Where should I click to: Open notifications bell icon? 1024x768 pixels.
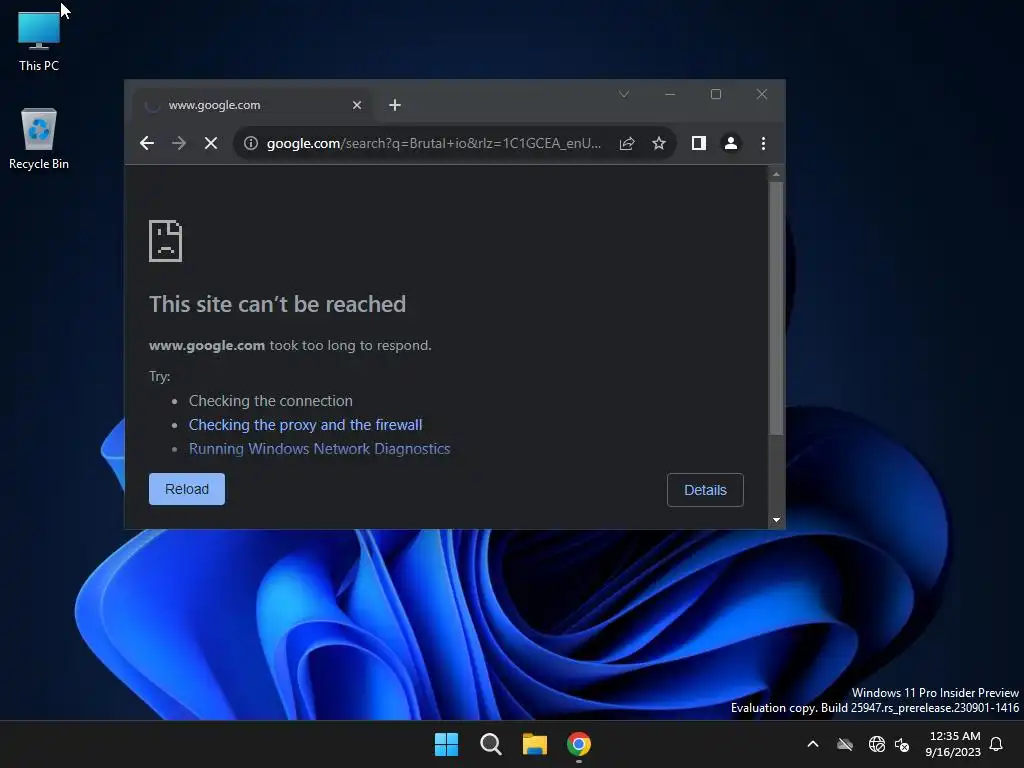pyautogui.click(x=996, y=744)
